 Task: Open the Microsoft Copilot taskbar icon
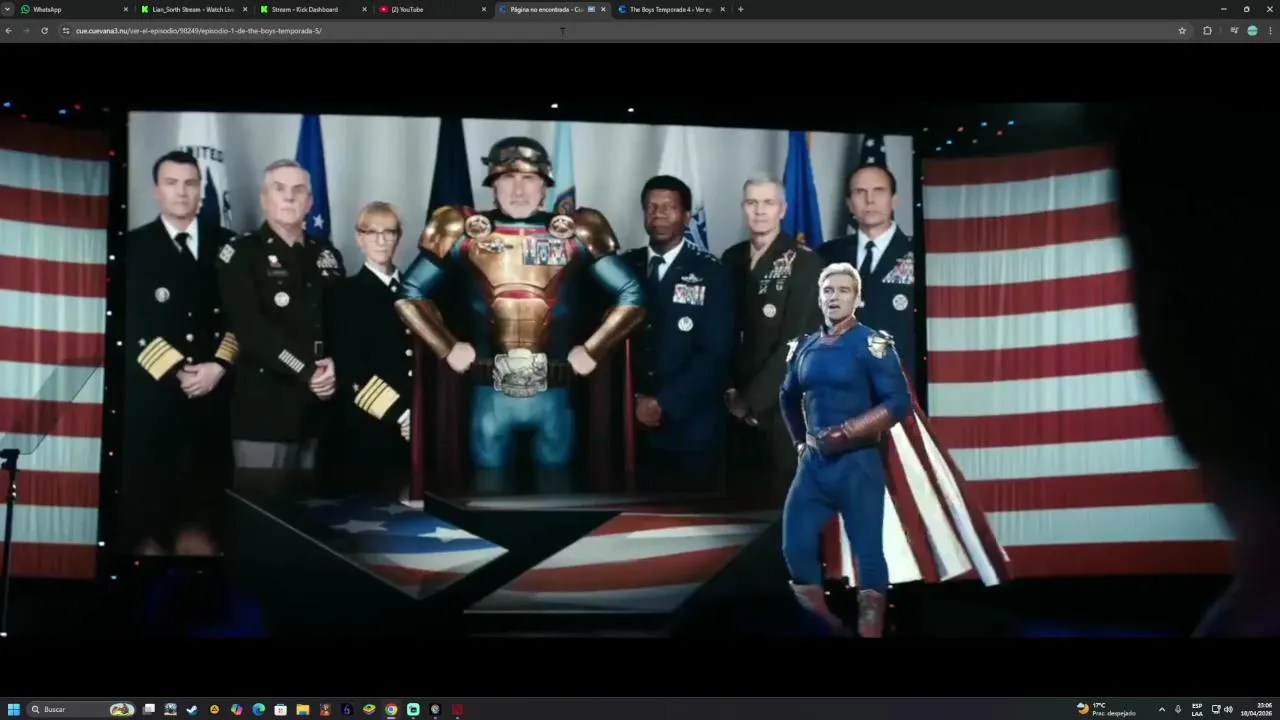coord(236,709)
